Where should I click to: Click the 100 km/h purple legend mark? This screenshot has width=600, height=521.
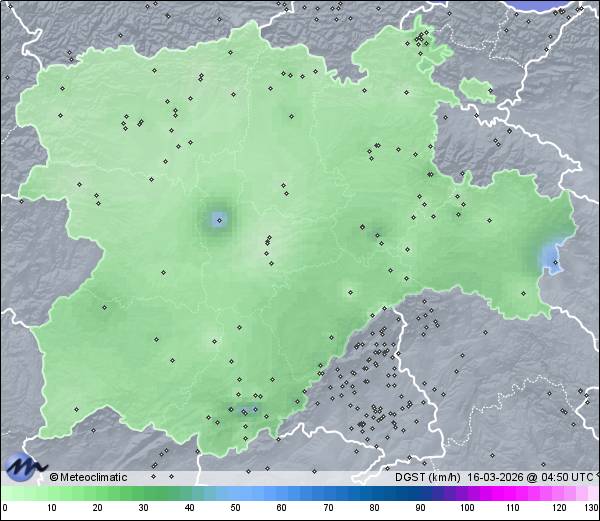tap(466, 507)
